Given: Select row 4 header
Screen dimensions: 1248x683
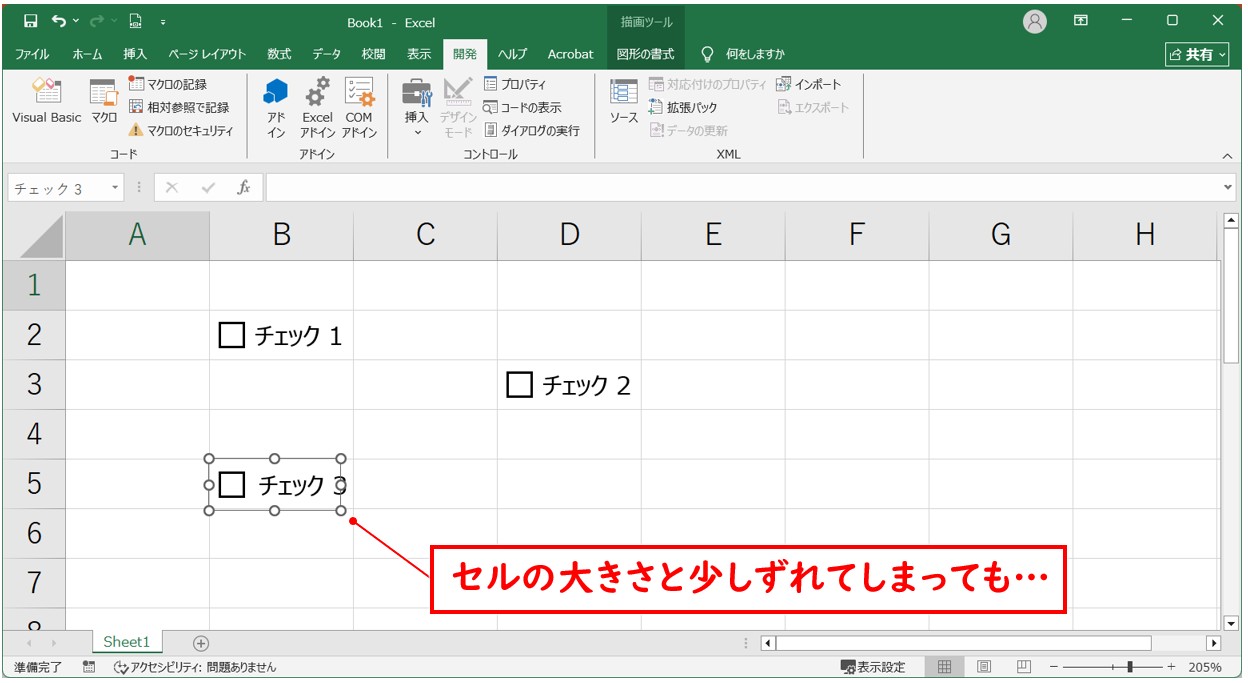Looking at the screenshot, I should [34, 434].
